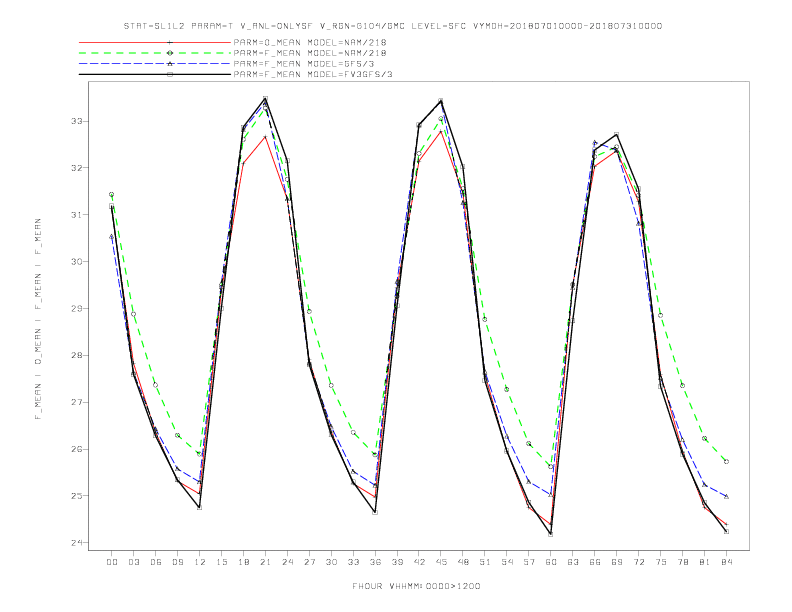Screen dimensions: 792x612
Task: Click x-axis forecast hour label 57
Action: [x=529, y=562]
